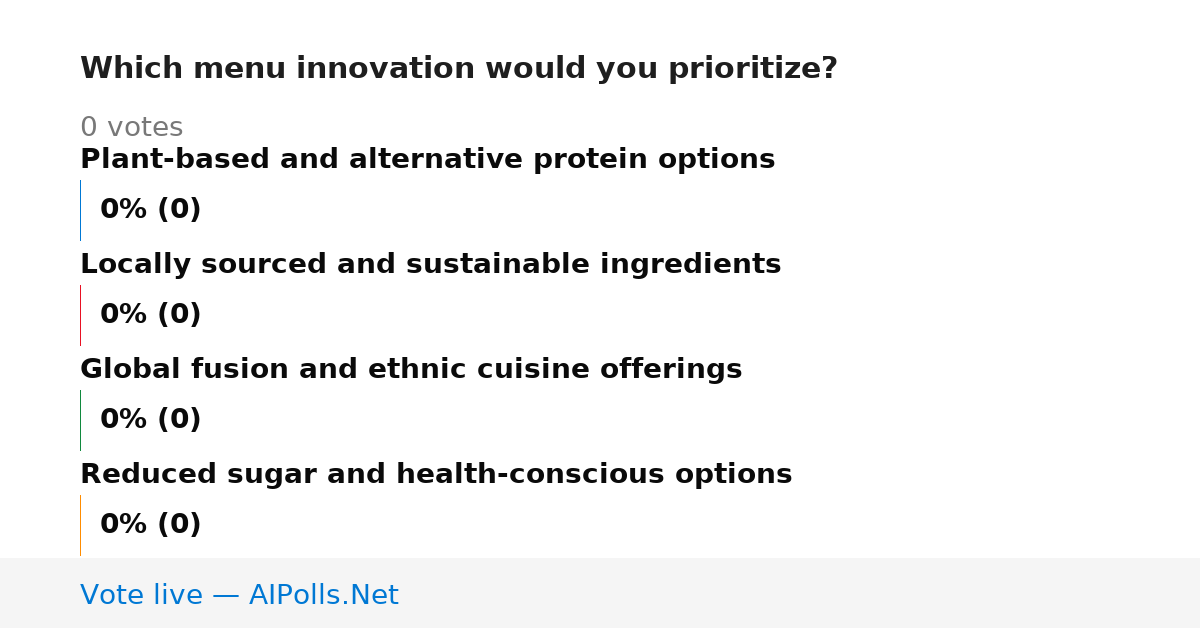This screenshot has width=1200, height=628.
Task: Click the blue bar for Plant-based option
Action: (x=80, y=210)
